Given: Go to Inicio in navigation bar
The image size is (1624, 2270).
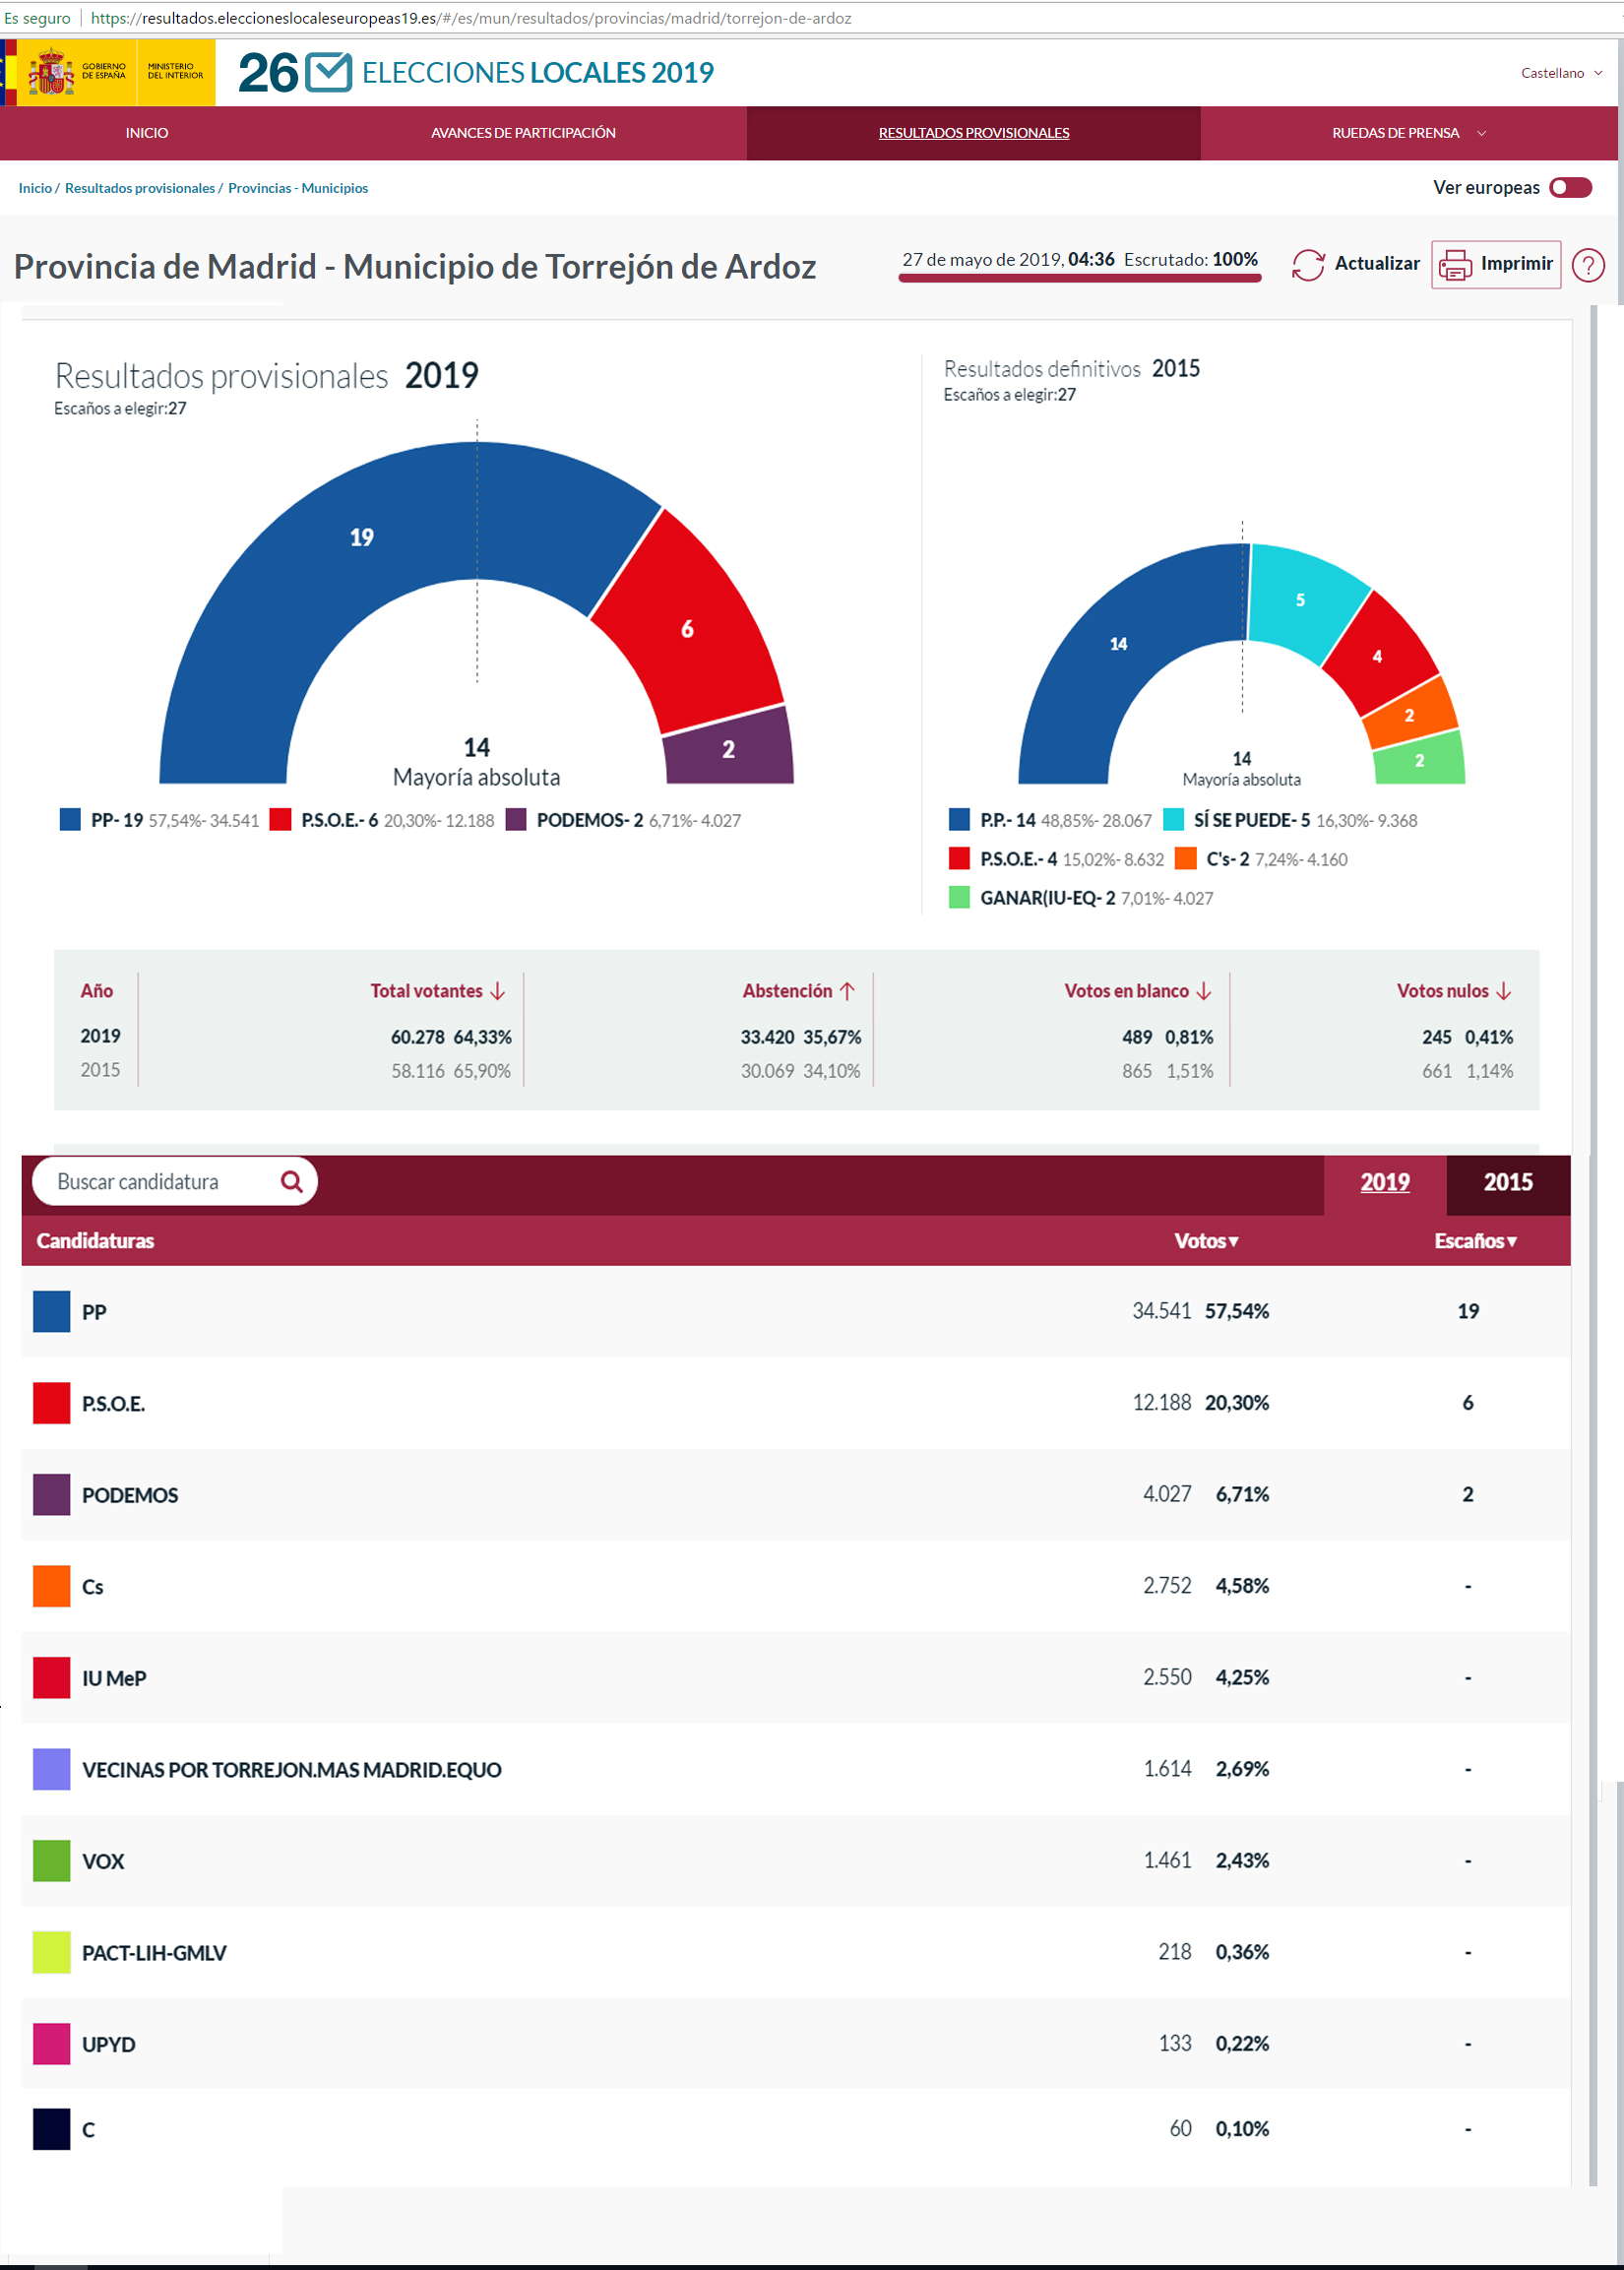Looking at the screenshot, I should click(x=147, y=133).
